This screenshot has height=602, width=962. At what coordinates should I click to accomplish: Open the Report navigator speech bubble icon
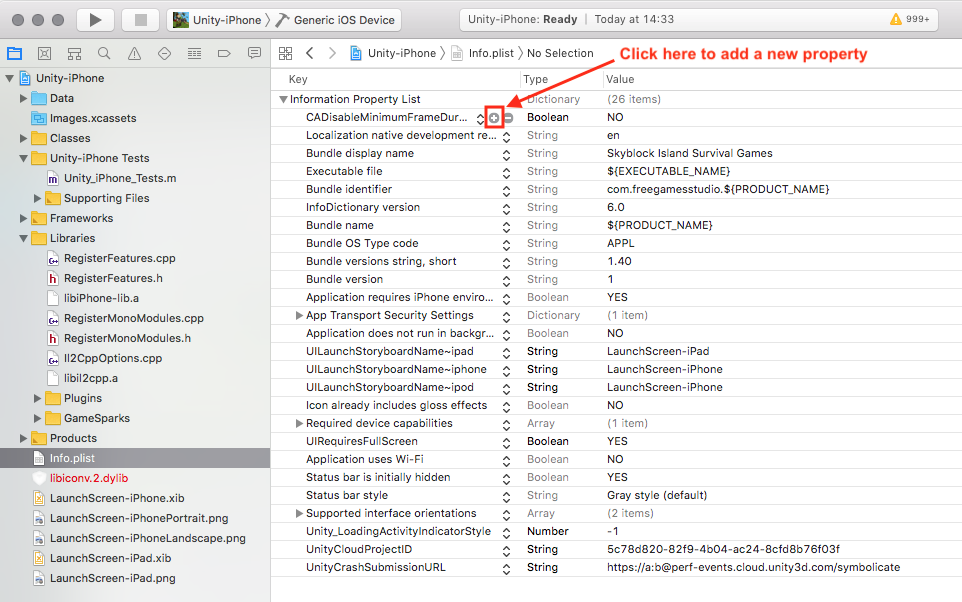(254, 53)
